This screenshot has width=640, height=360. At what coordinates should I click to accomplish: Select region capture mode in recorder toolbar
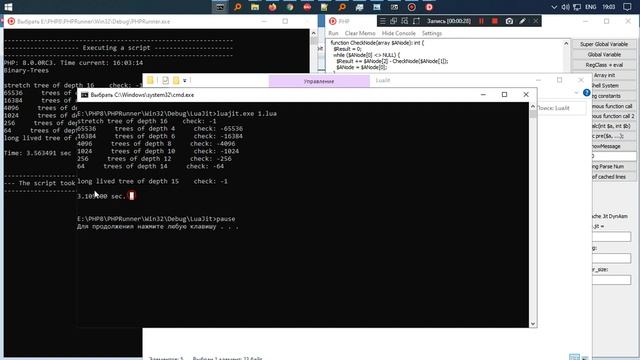pyautogui.click(x=404, y=21)
